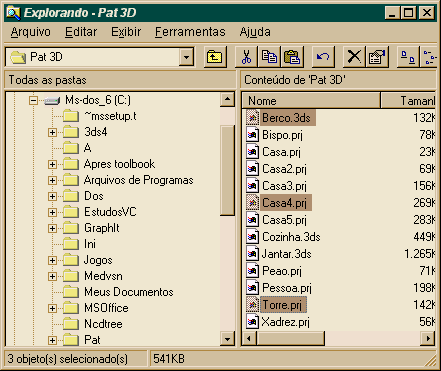441x371 pixels.
Task: Select the Meus Documentos folder
Action: click(x=129, y=292)
